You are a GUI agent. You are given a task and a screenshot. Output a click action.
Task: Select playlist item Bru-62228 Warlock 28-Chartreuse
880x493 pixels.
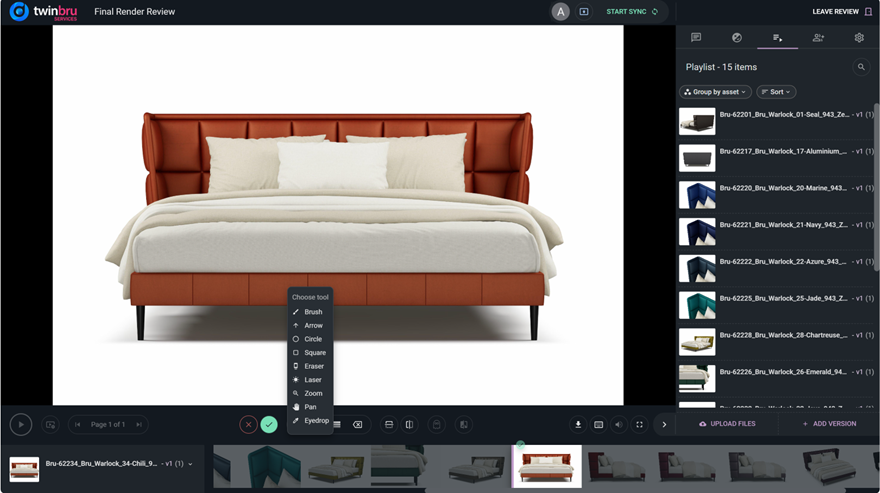click(776, 342)
